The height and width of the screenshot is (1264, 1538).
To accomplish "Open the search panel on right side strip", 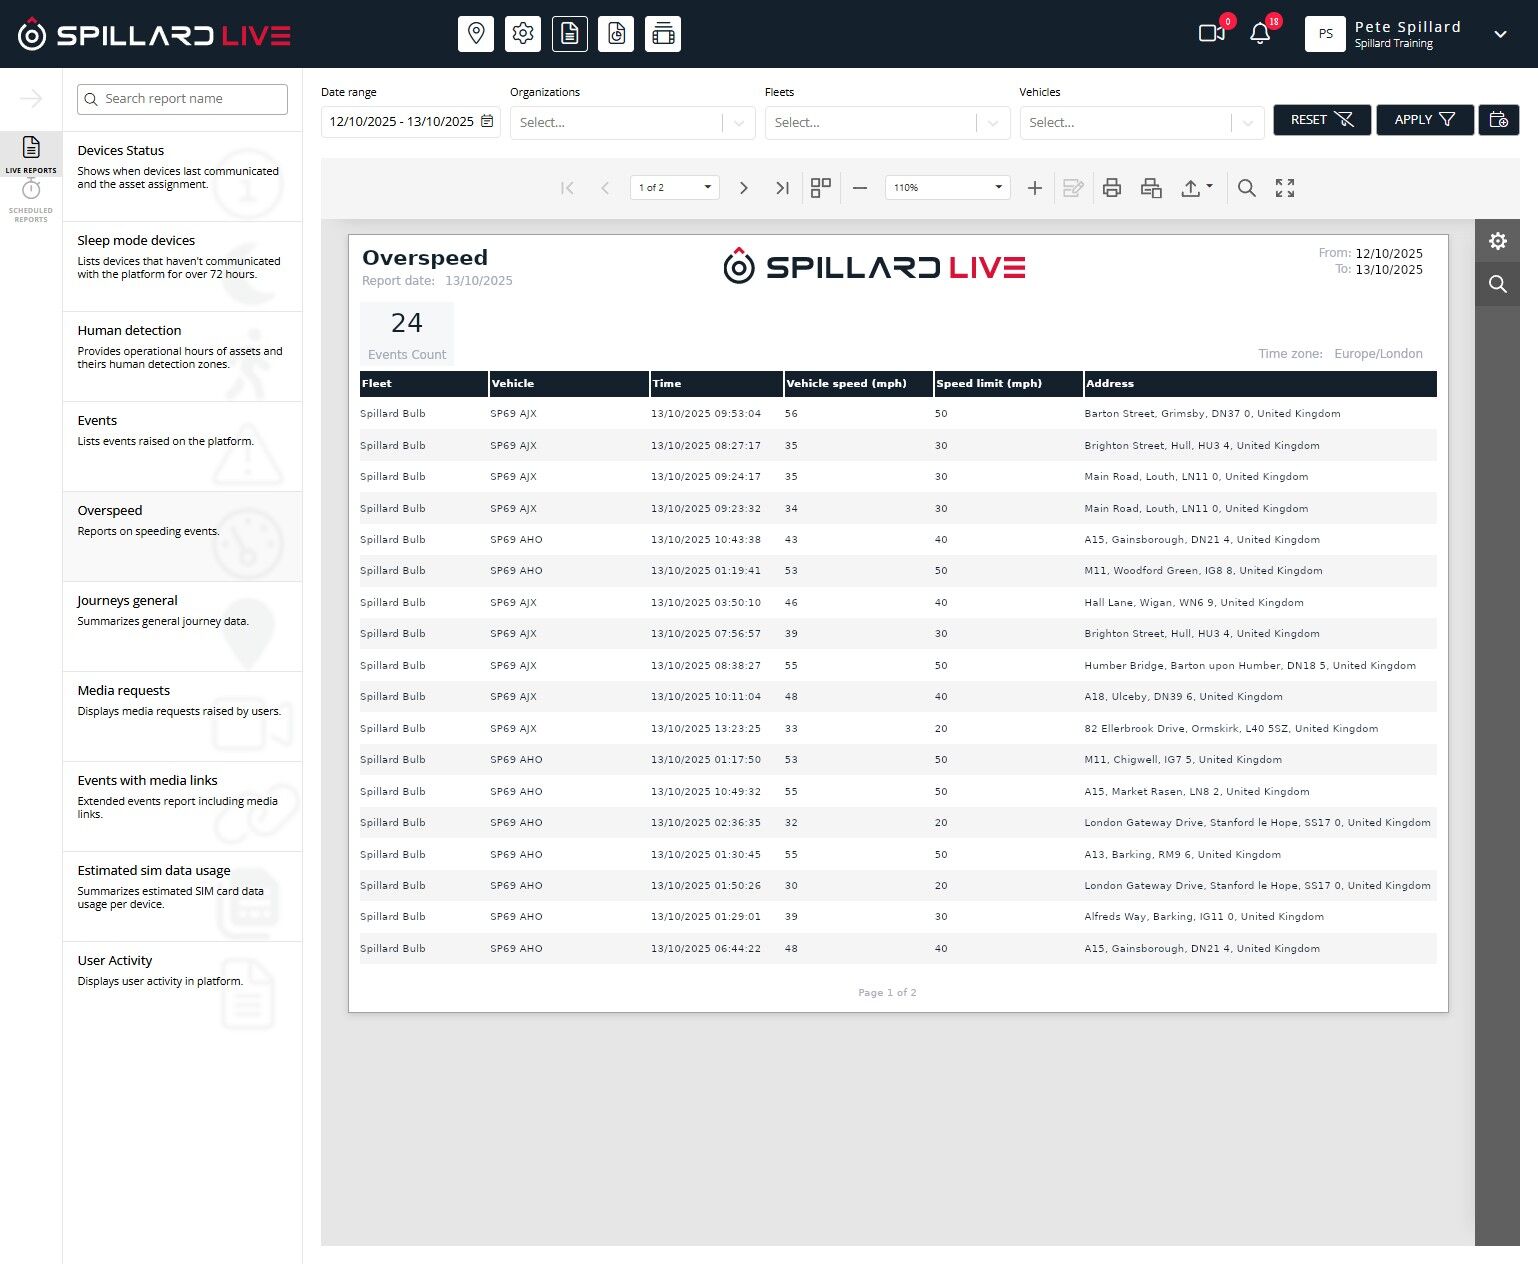I will pos(1498,284).
